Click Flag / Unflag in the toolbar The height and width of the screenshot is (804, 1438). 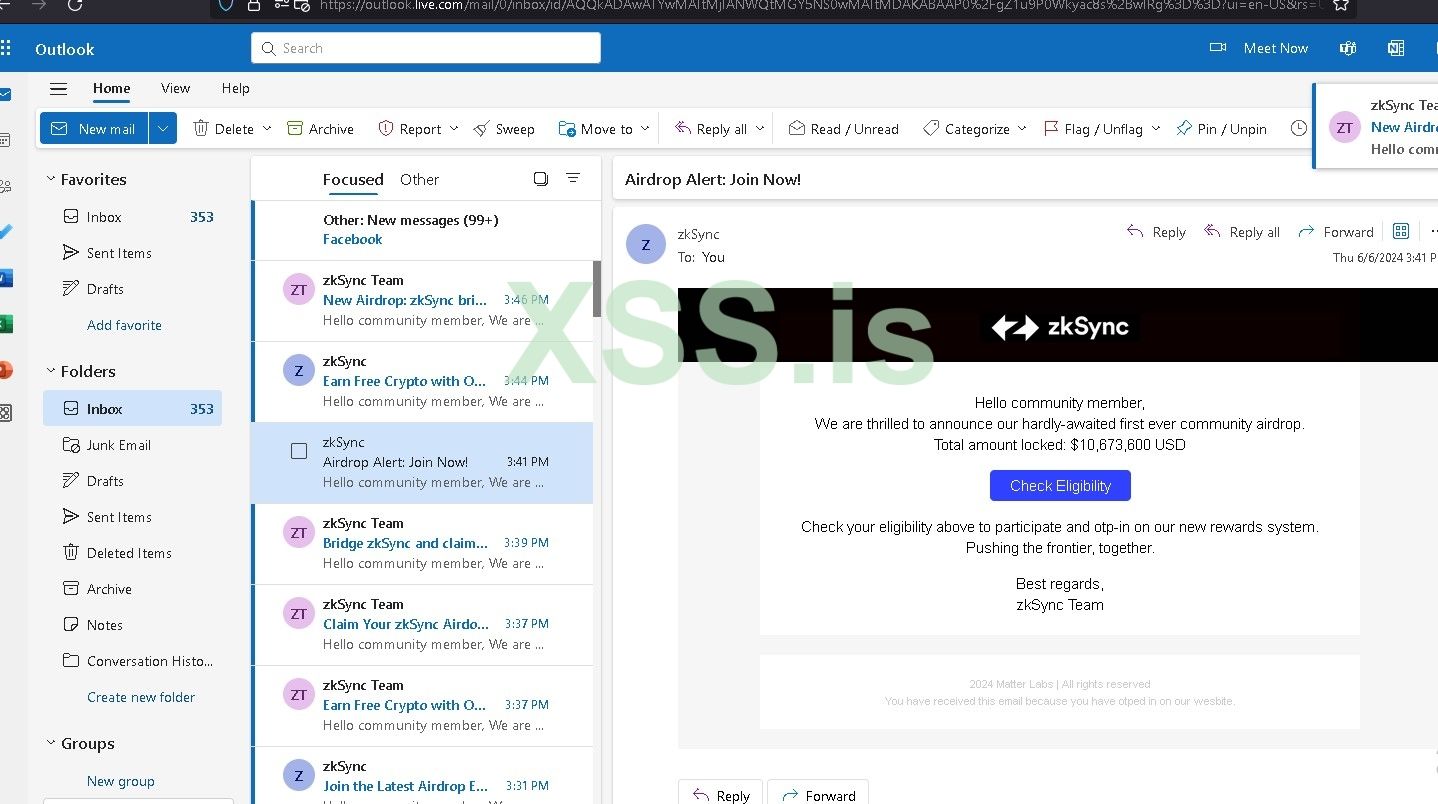(1093, 128)
